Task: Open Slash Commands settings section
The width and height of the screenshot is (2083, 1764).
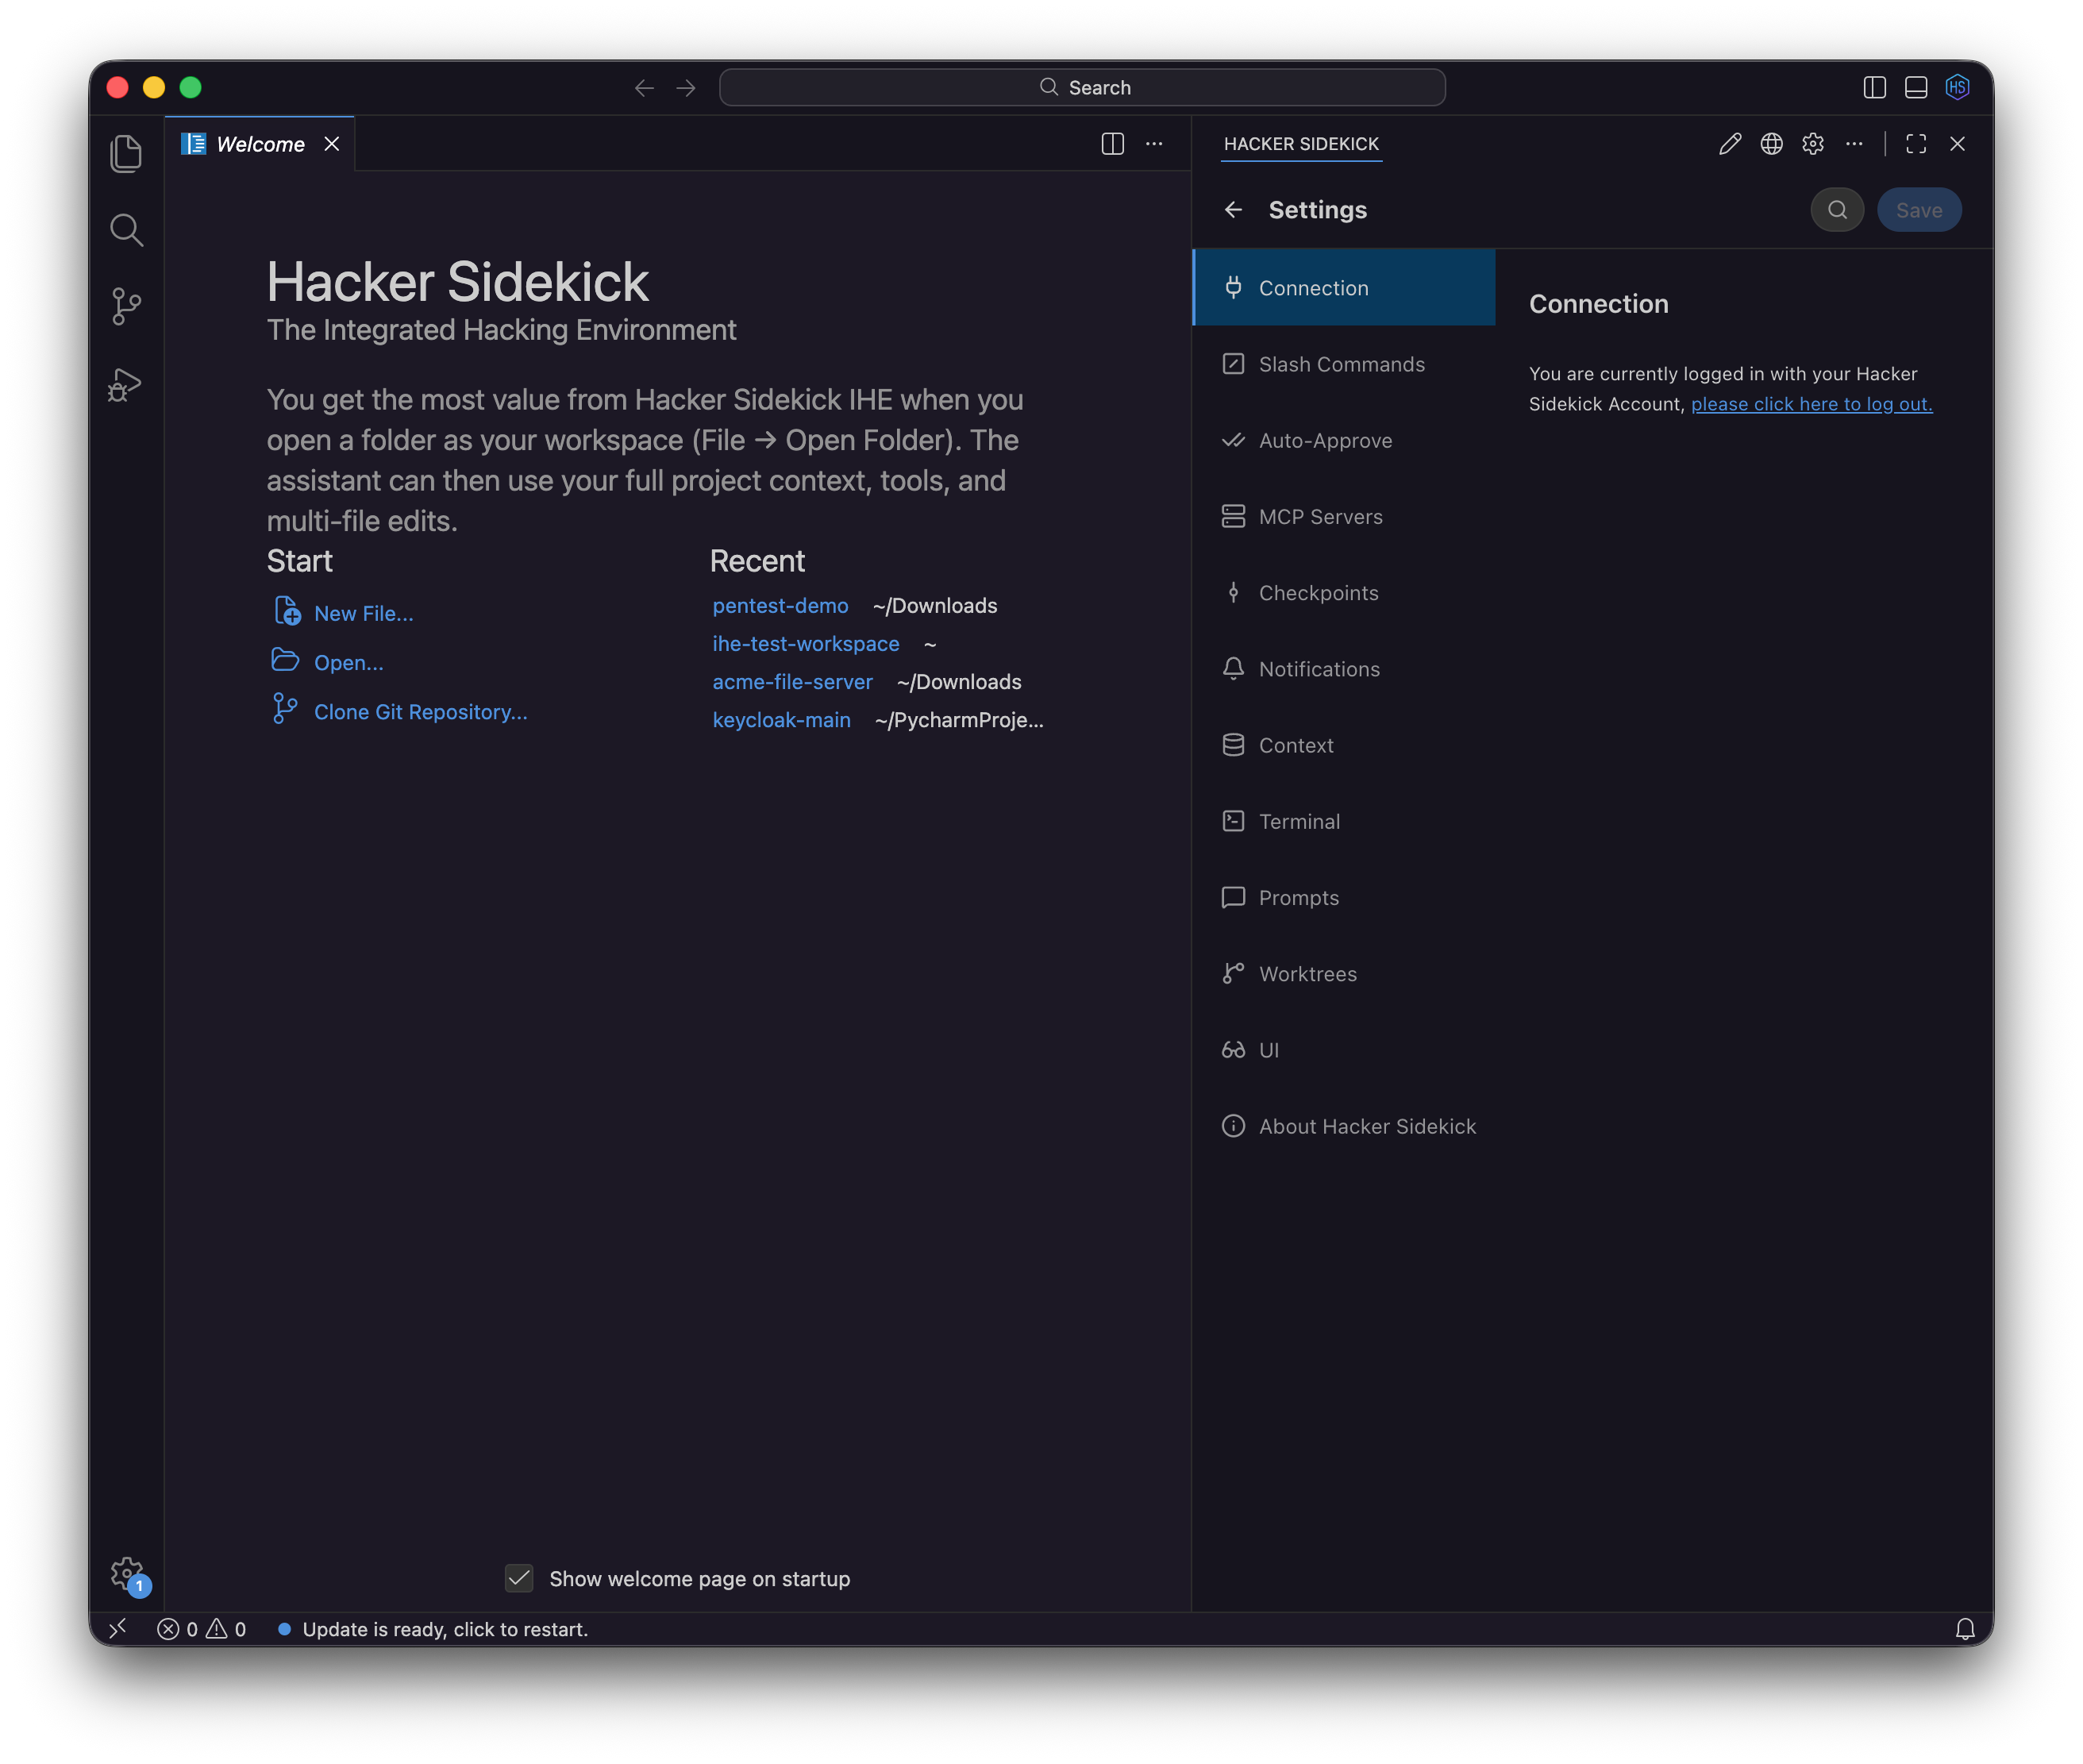Action: pyautogui.click(x=1344, y=364)
